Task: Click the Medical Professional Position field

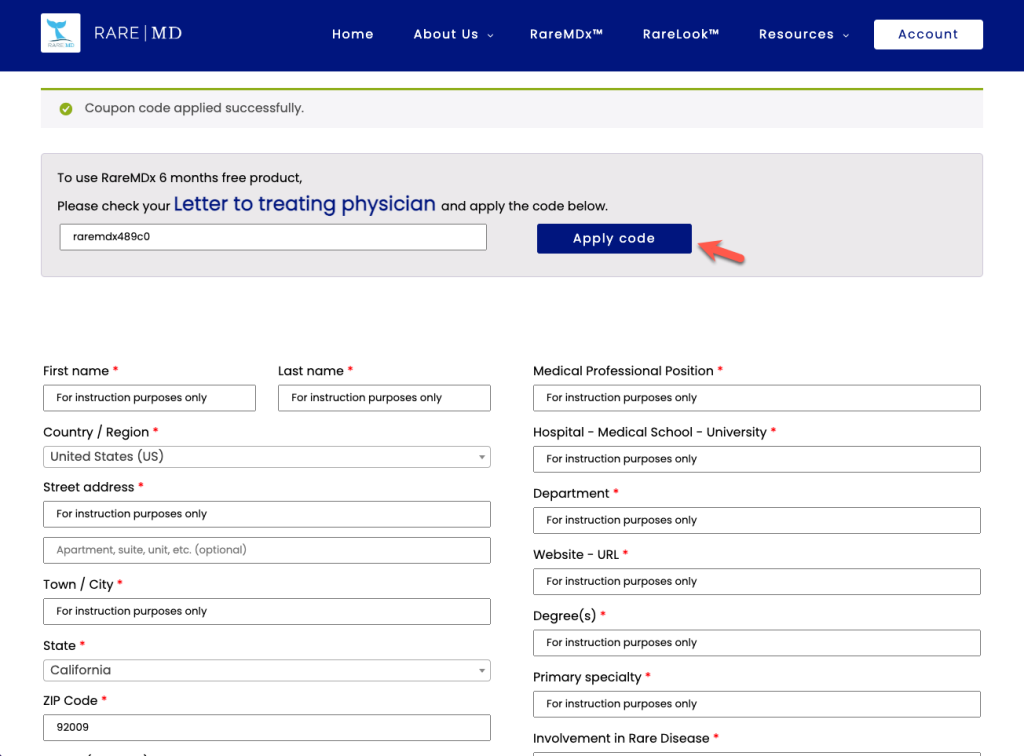Action: click(756, 398)
